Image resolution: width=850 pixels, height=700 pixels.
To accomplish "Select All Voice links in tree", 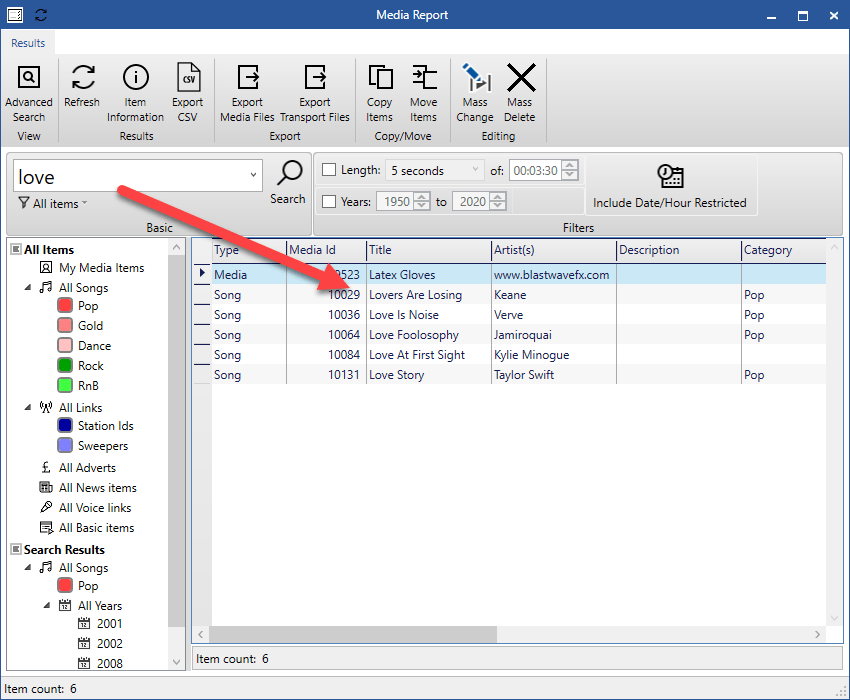I will tap(95, 508).
